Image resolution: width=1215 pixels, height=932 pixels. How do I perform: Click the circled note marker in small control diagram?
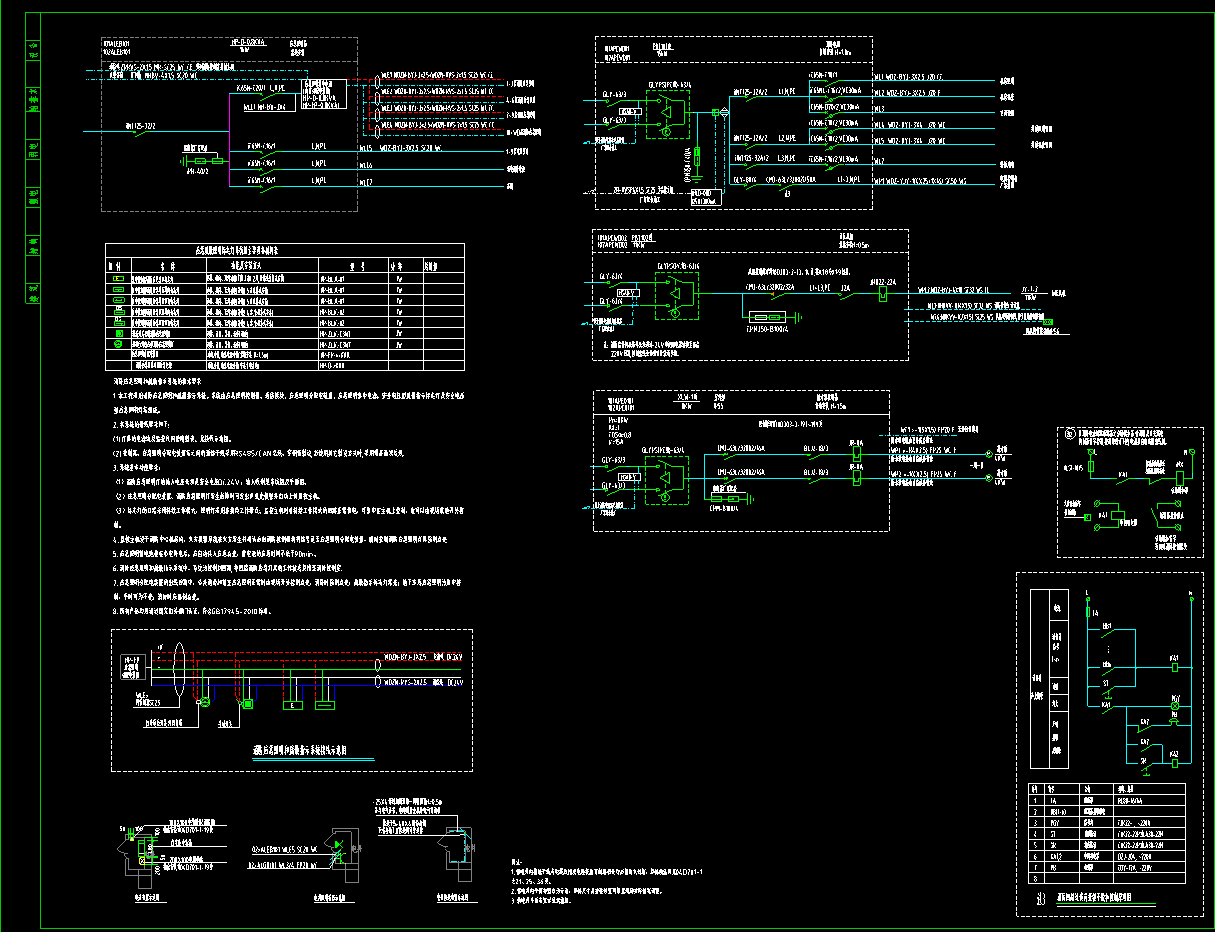1067,435
